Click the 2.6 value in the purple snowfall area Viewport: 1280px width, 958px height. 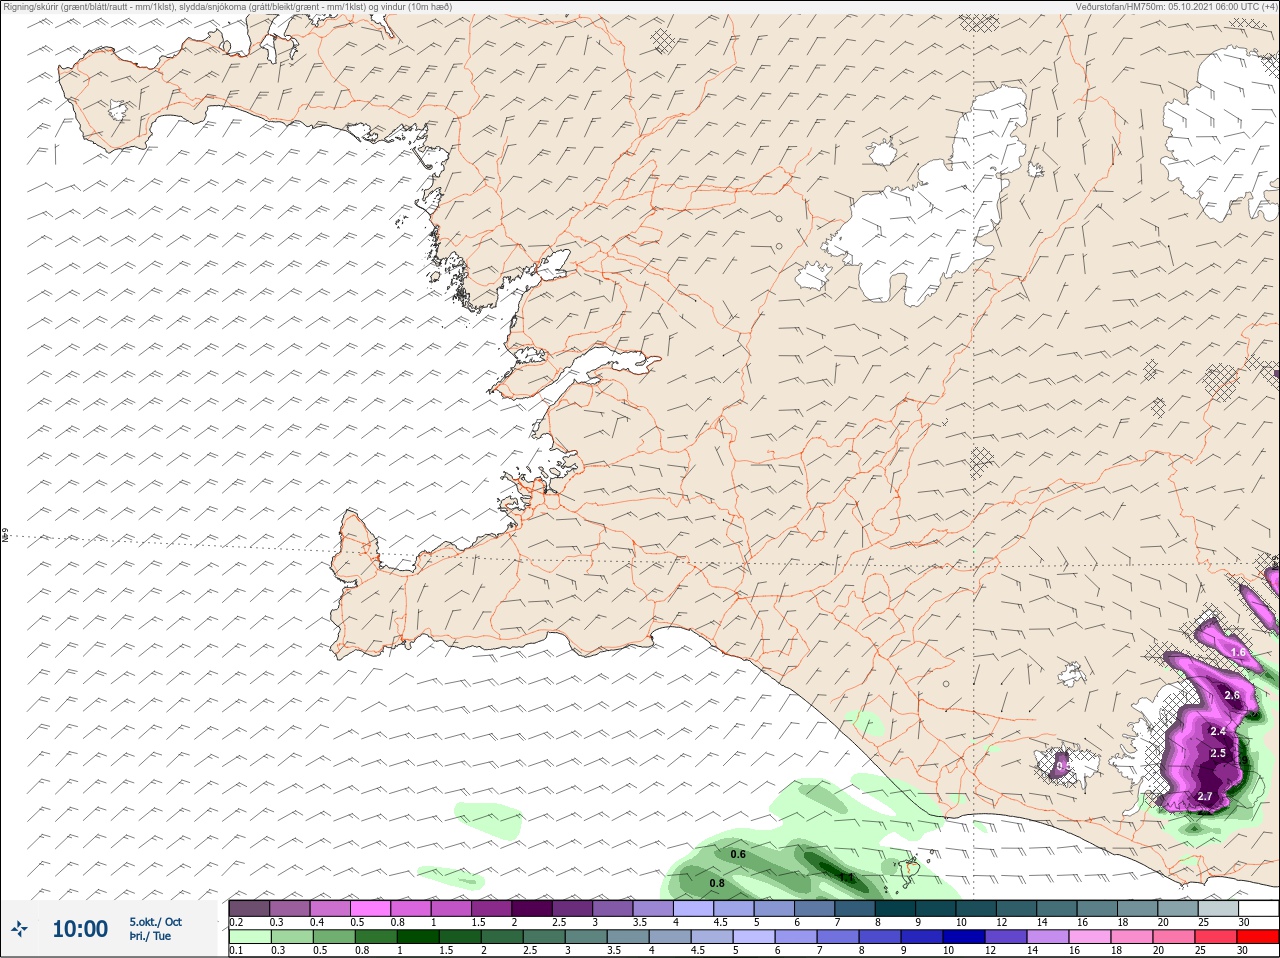1232,695
